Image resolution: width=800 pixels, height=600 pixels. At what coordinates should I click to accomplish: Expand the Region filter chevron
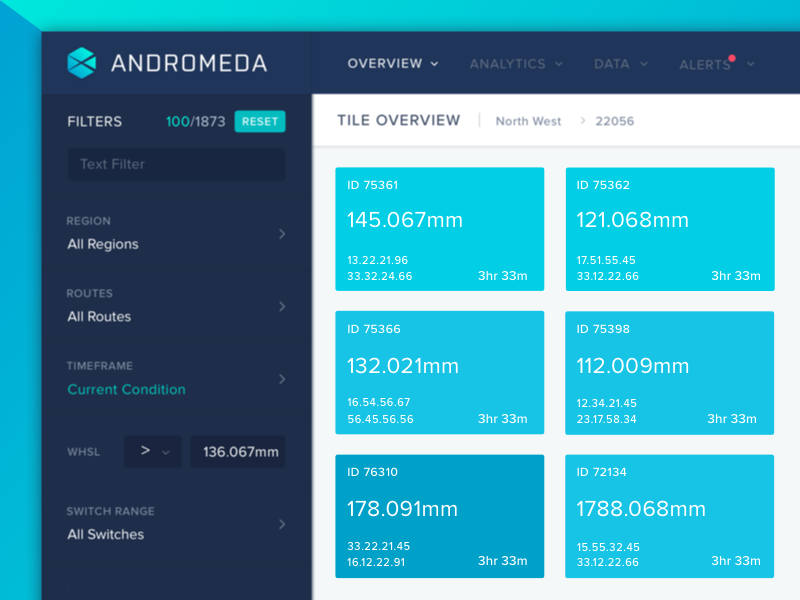click(282, 234)
